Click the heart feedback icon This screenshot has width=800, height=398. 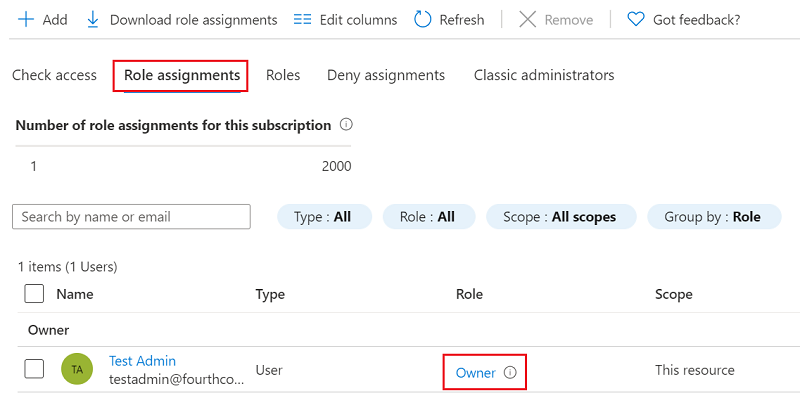coord(636,20)
